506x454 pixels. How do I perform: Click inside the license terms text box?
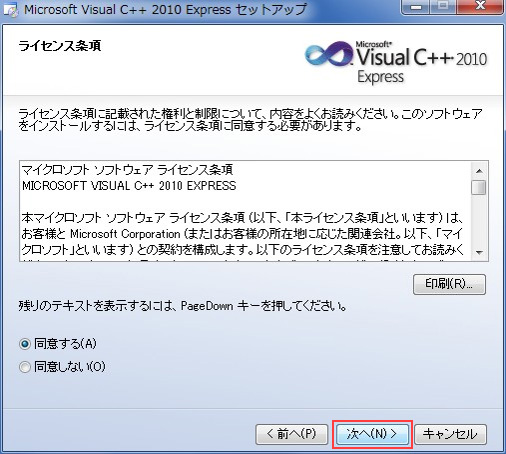coord(245,211)
